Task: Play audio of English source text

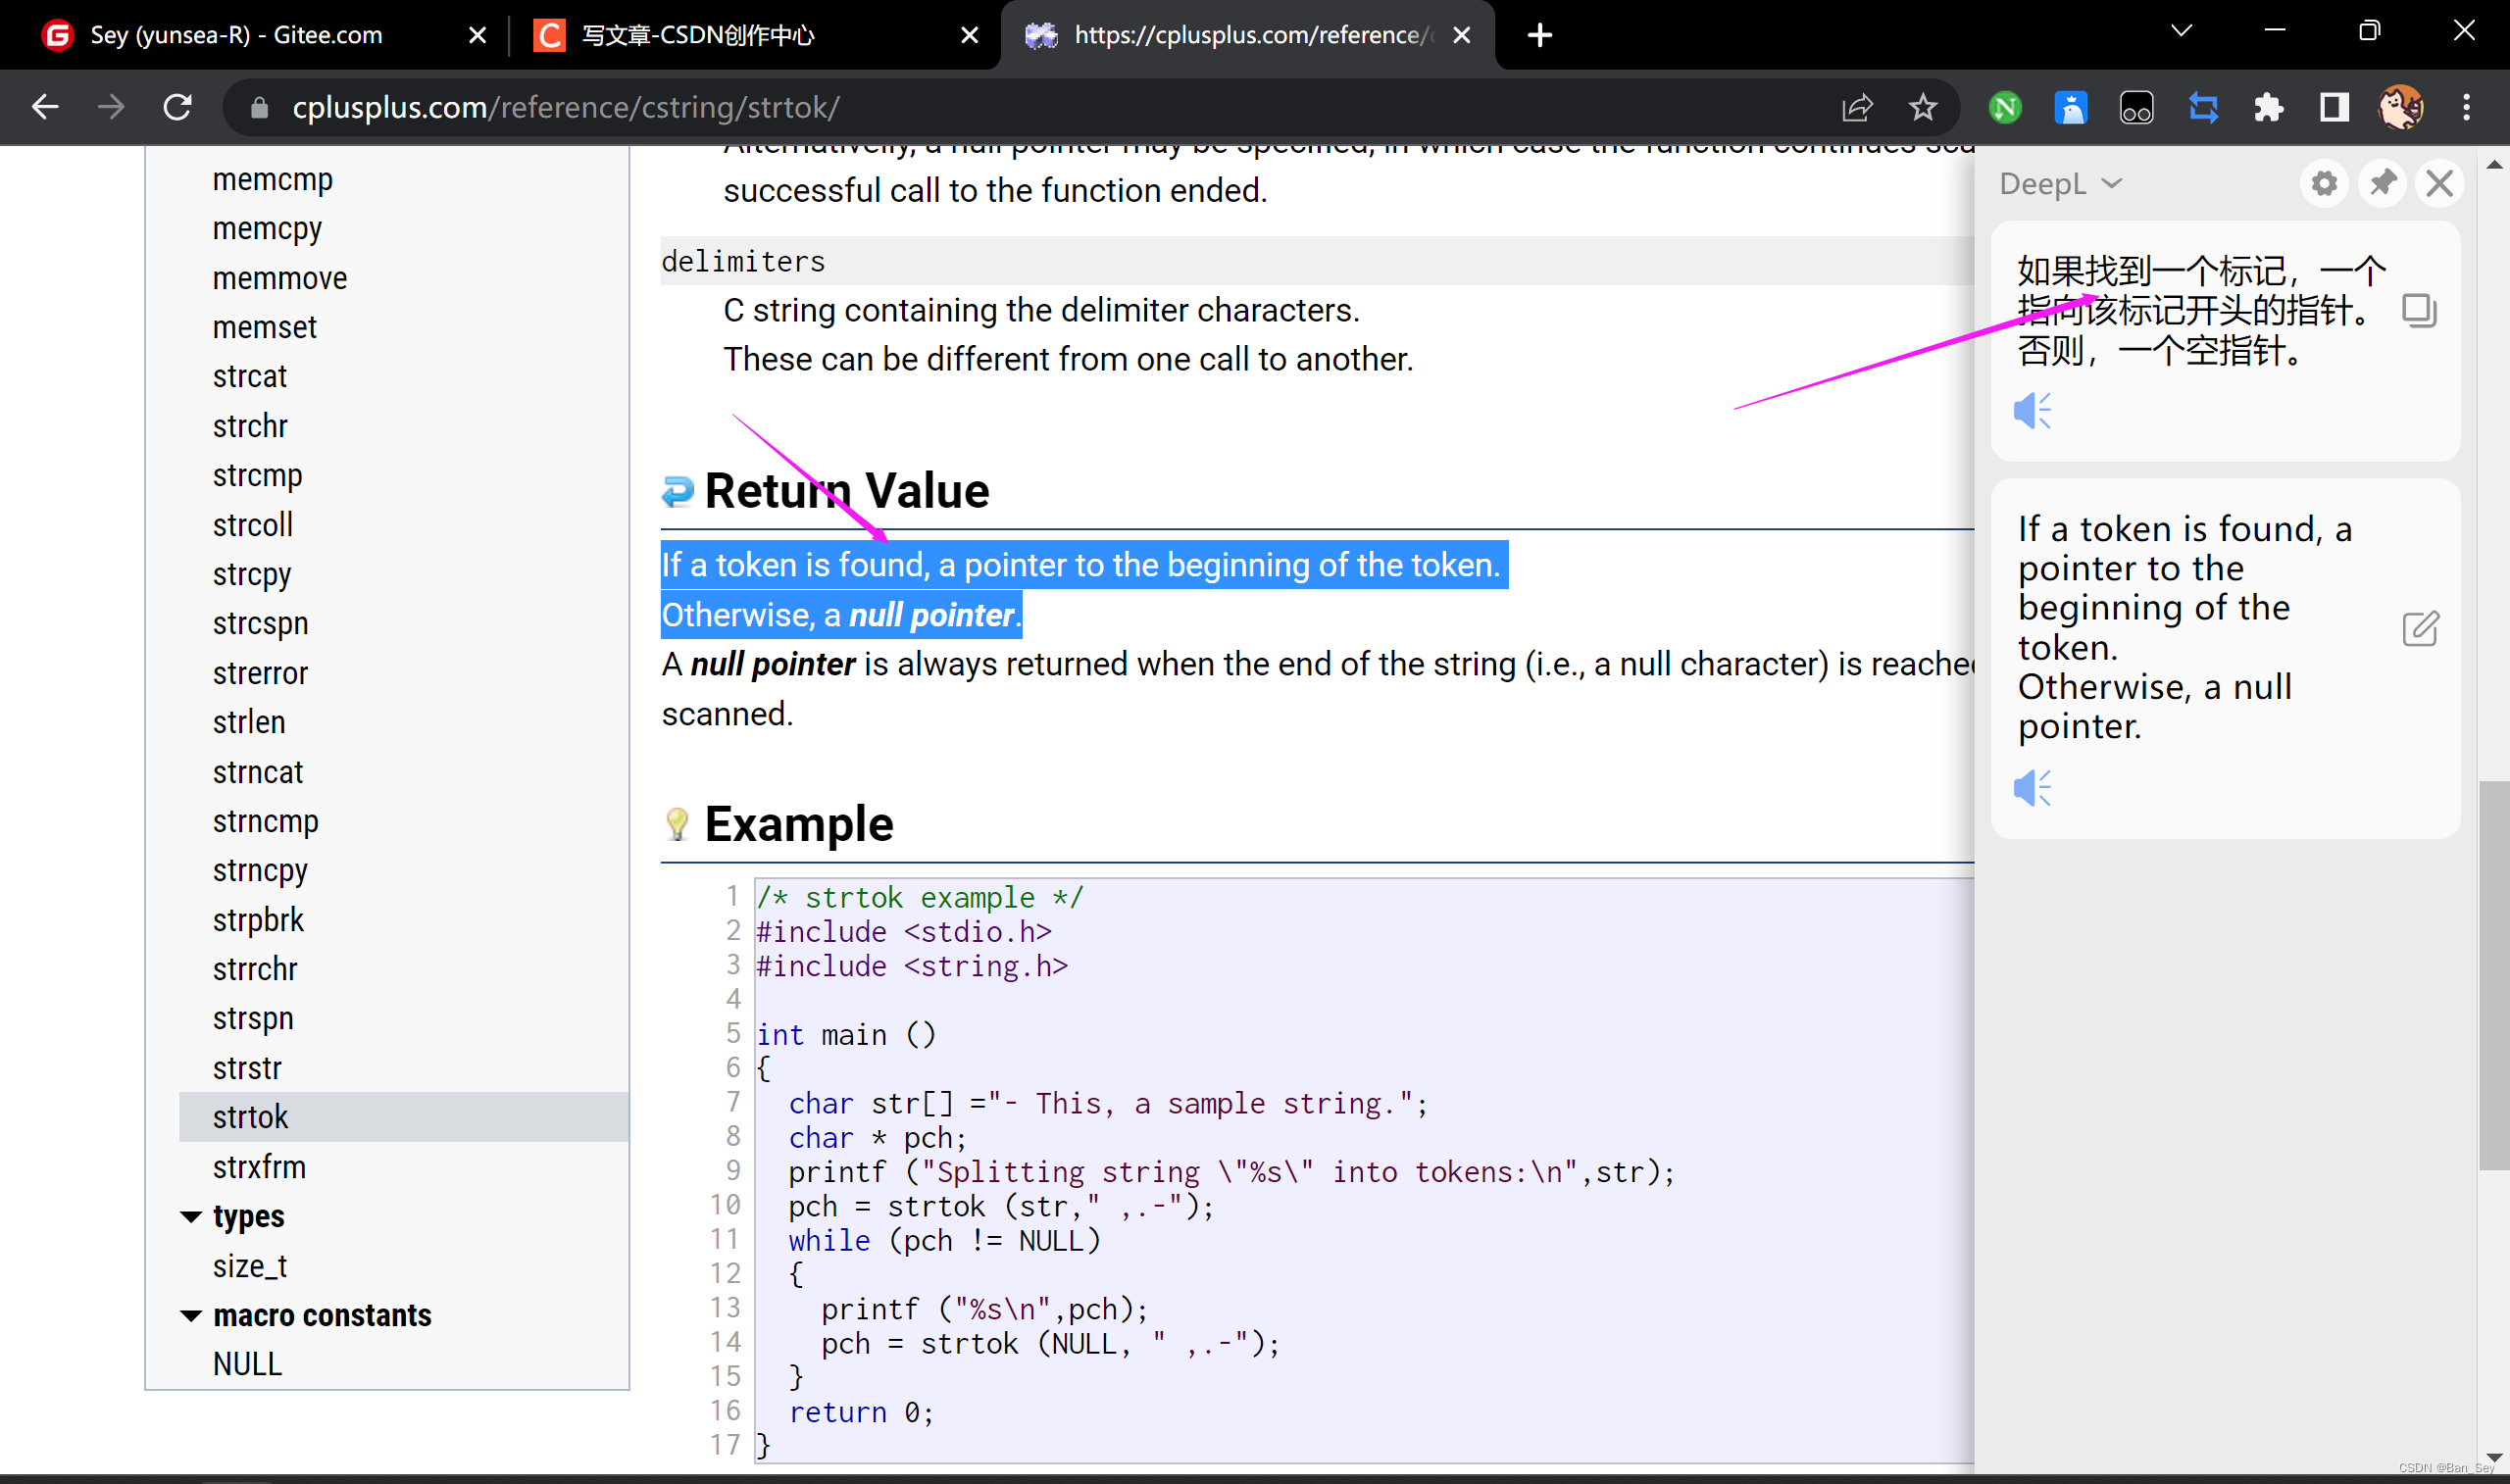Action: [2031, 788]
